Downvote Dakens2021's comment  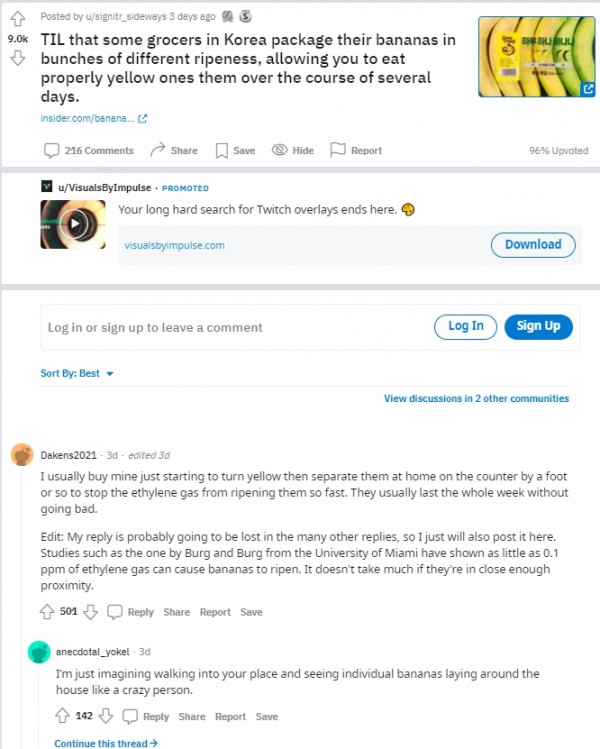tap(90, 612)
